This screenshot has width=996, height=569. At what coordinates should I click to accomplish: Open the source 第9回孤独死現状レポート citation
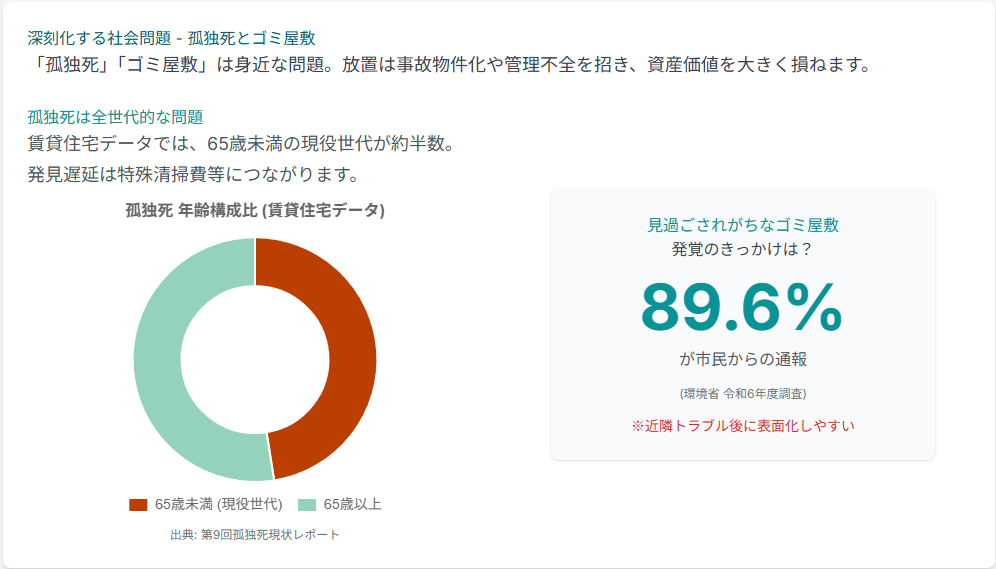tap(255, 535)
